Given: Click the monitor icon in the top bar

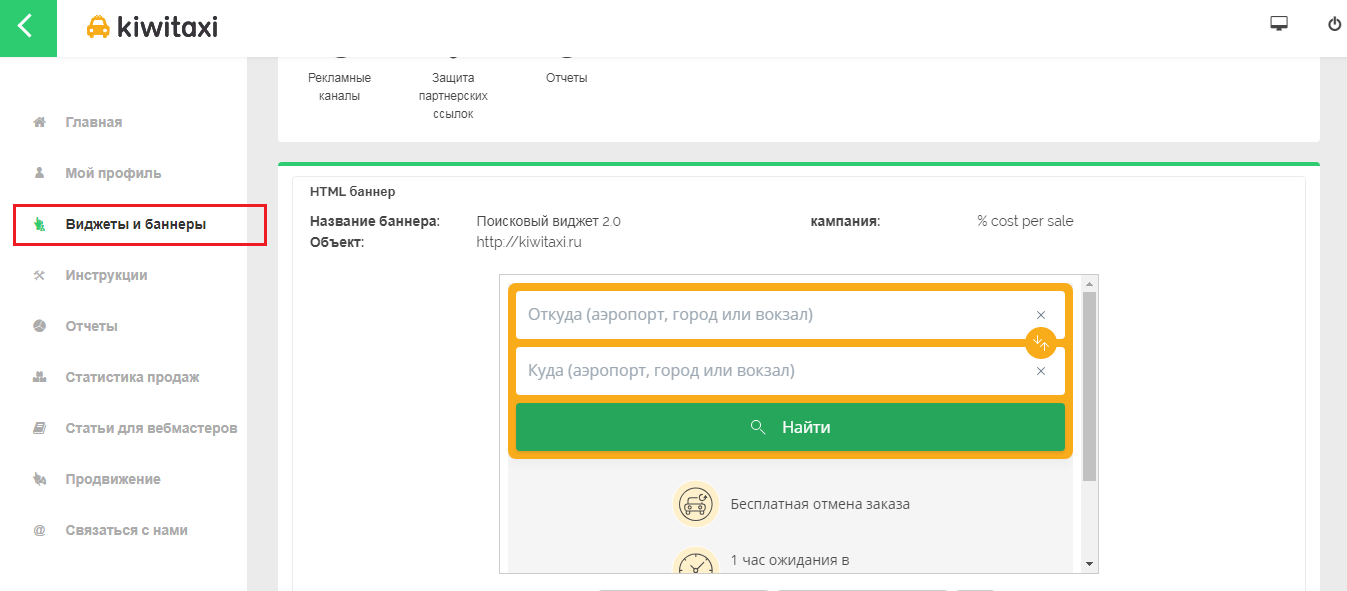Looking at the screenshot, I should (x=1277, y=21).
